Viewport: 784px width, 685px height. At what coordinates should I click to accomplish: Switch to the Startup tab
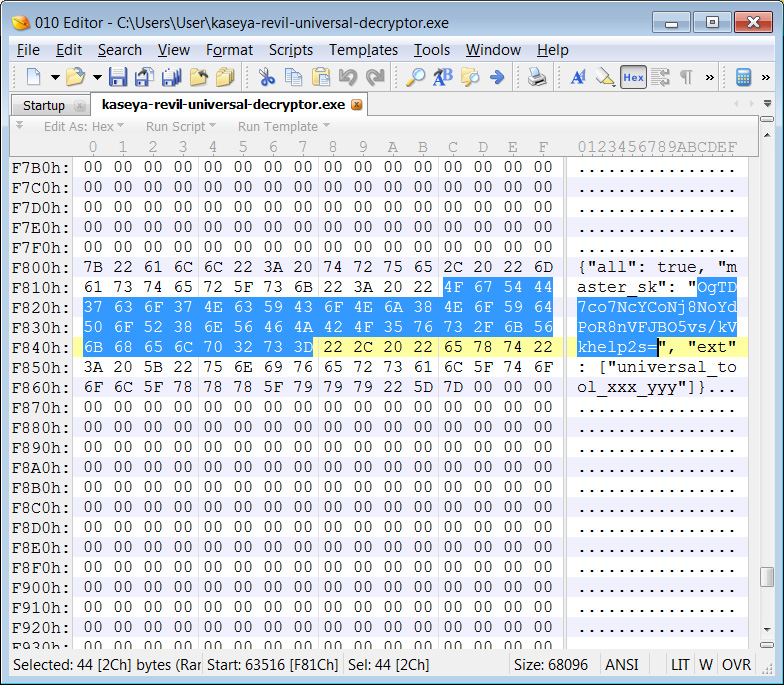(x=44, y=106)
